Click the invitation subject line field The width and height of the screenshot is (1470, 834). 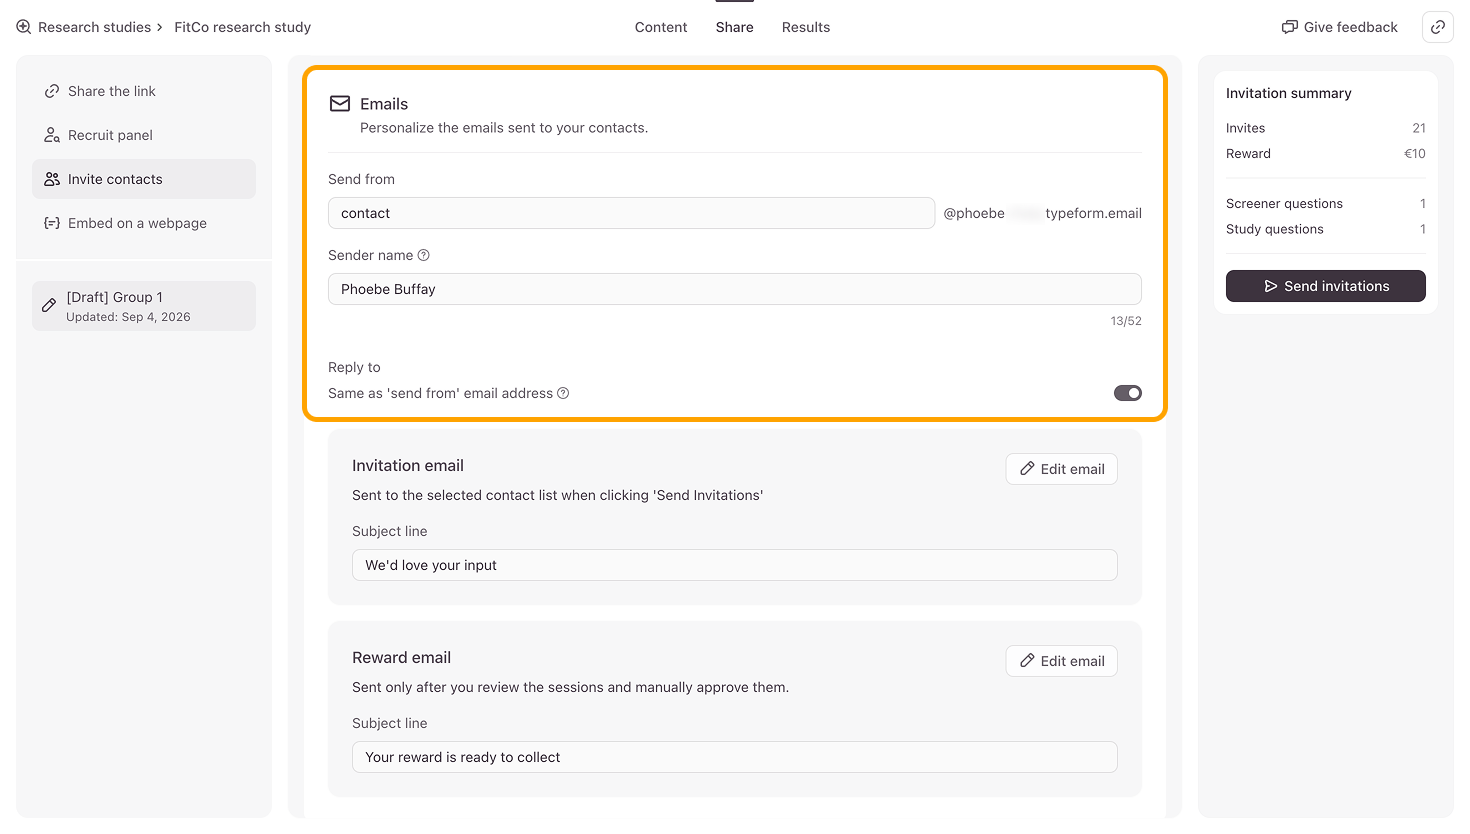click(x=735, y=565)
